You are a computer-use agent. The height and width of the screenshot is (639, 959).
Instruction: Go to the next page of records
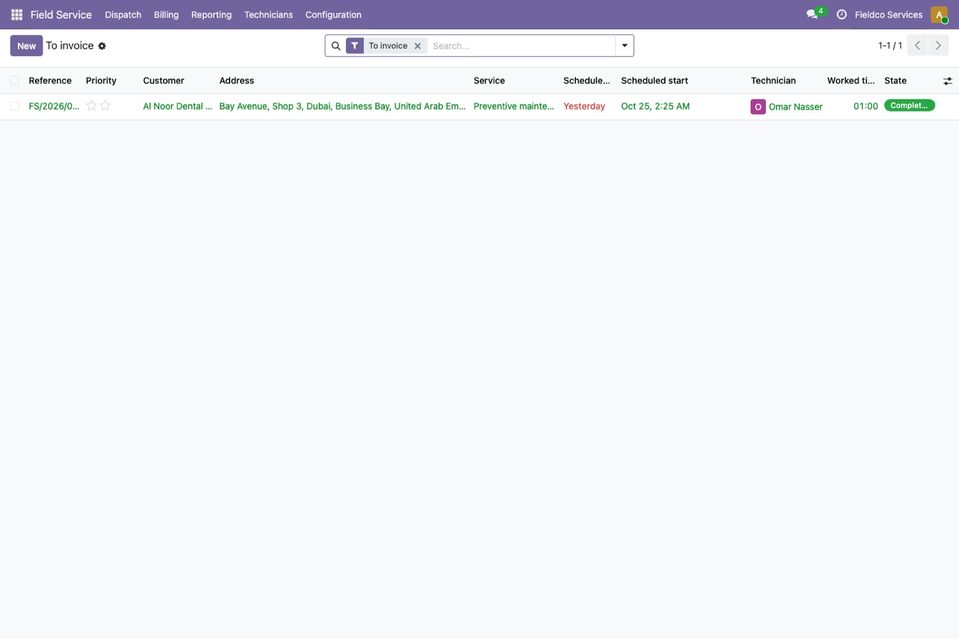click(938, 45)
